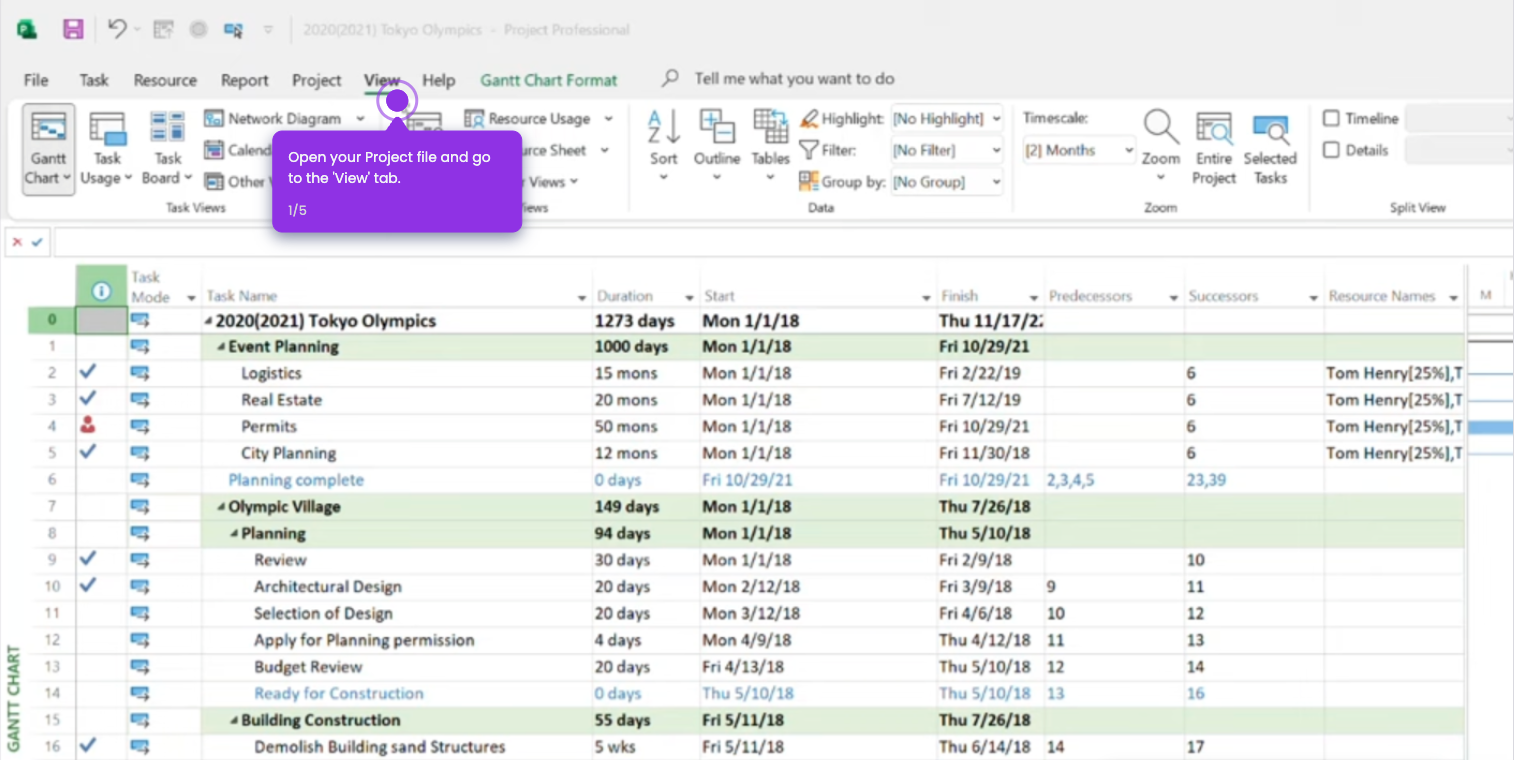Open the Resource Names column filter arrow
Image resolution: width=1514 pixels, height=760 pixels.
1454,298
